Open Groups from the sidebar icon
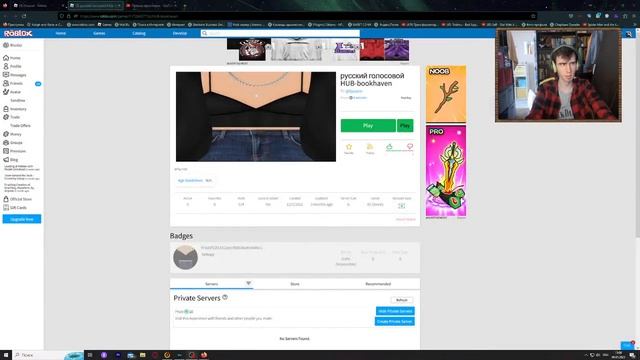The height and width of the screenshot is (360, 640). [x=6, y=142]
